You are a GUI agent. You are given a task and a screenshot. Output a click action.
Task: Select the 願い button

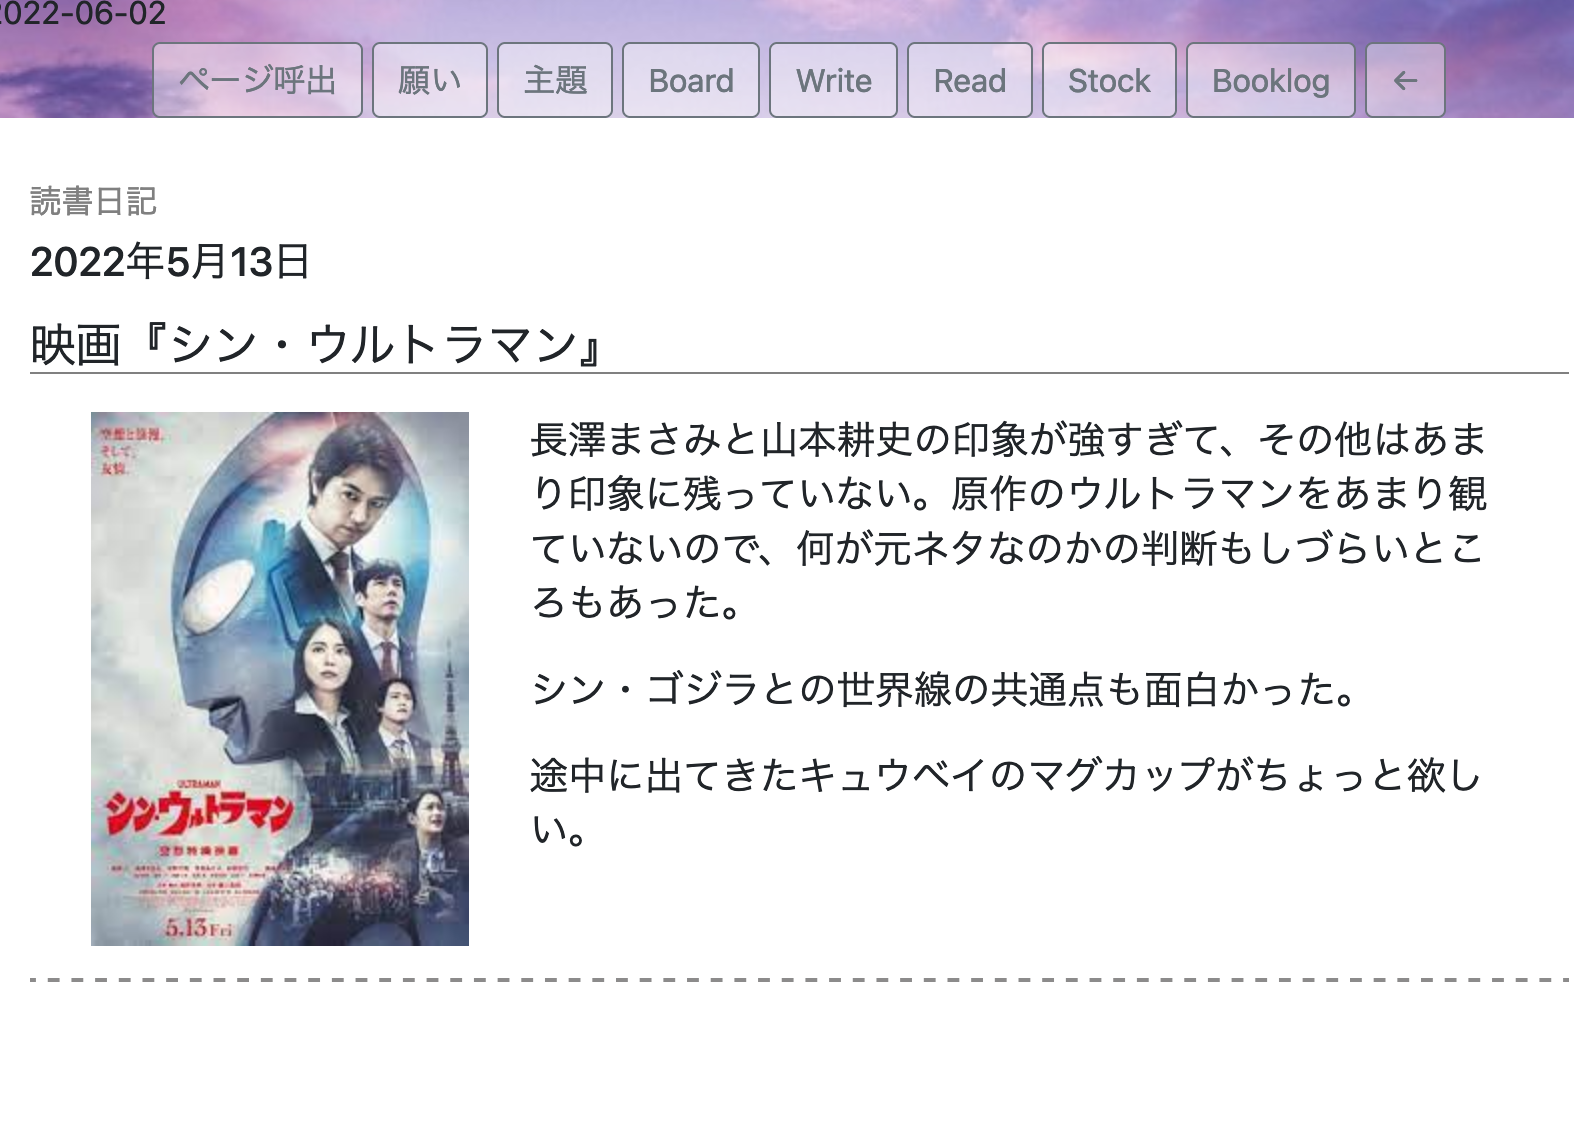[x=430, y=81]
